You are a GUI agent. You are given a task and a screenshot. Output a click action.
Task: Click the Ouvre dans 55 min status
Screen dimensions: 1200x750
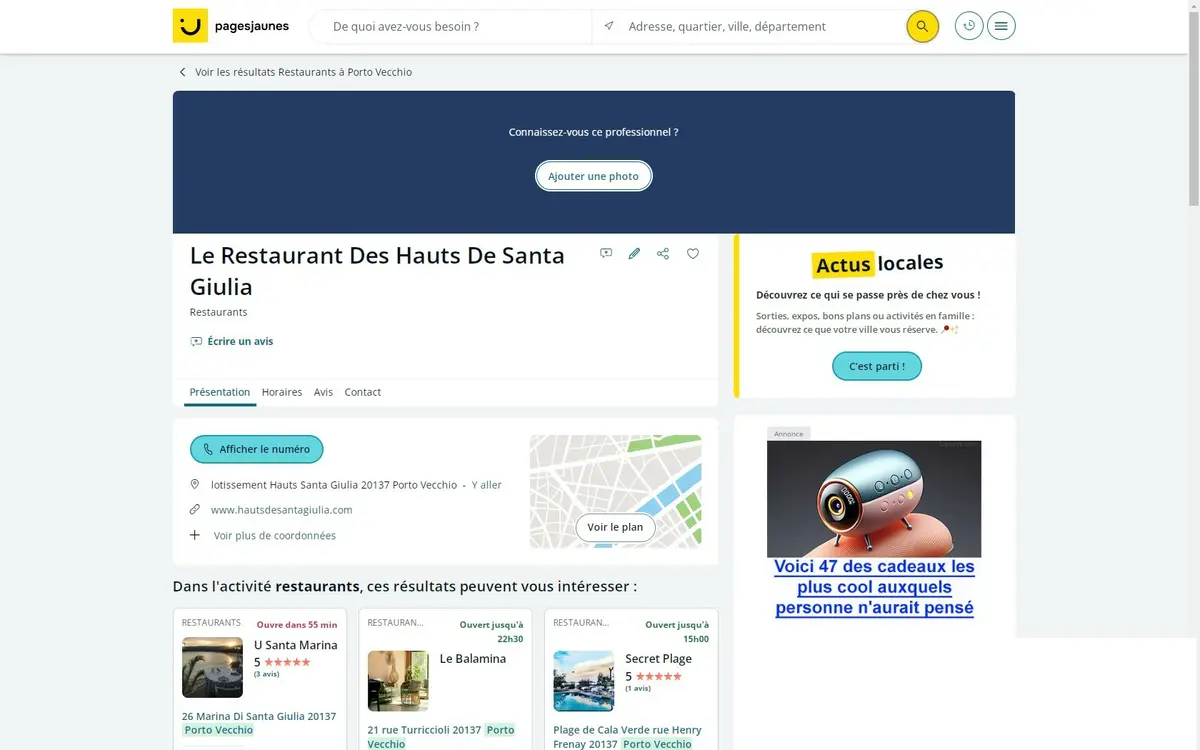(x=297, y=624)
